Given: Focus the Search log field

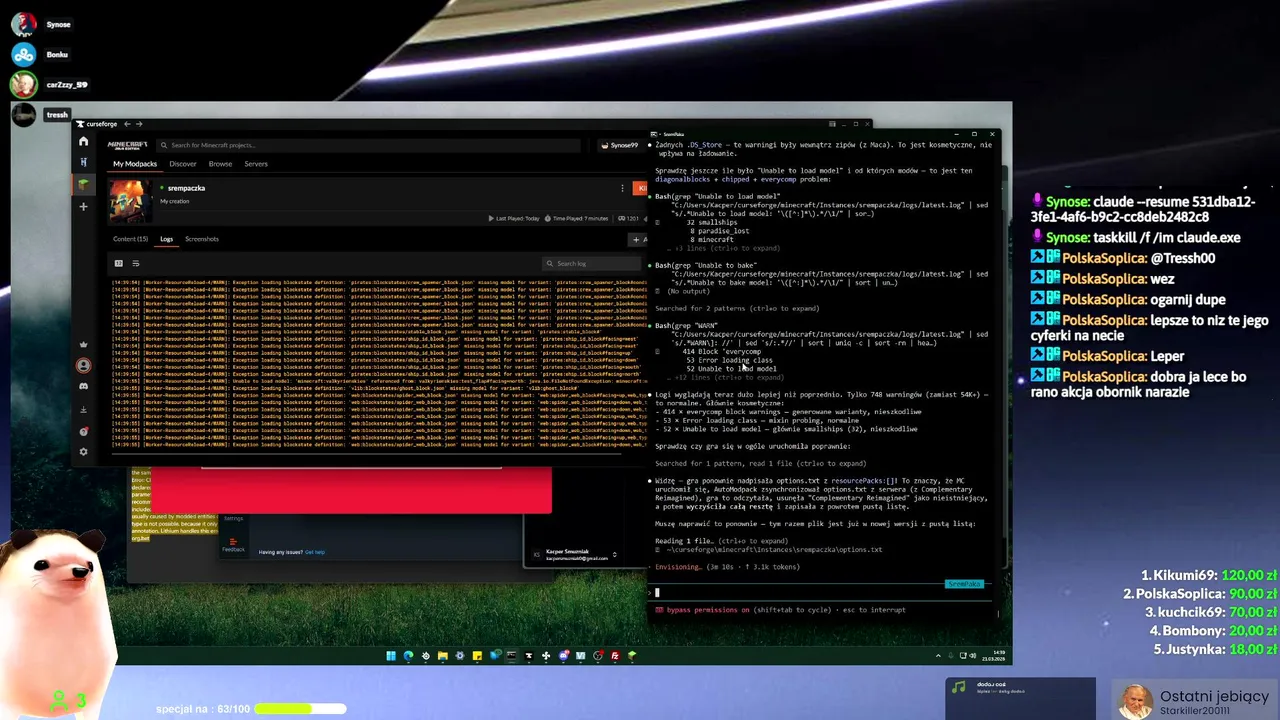Looking at the screenshot, I should click(x=591, y=264).
